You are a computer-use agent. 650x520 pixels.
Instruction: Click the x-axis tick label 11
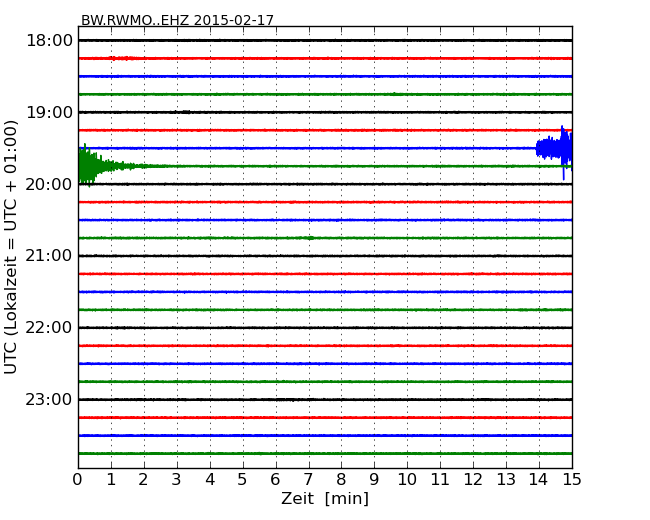tap(440, 480)
